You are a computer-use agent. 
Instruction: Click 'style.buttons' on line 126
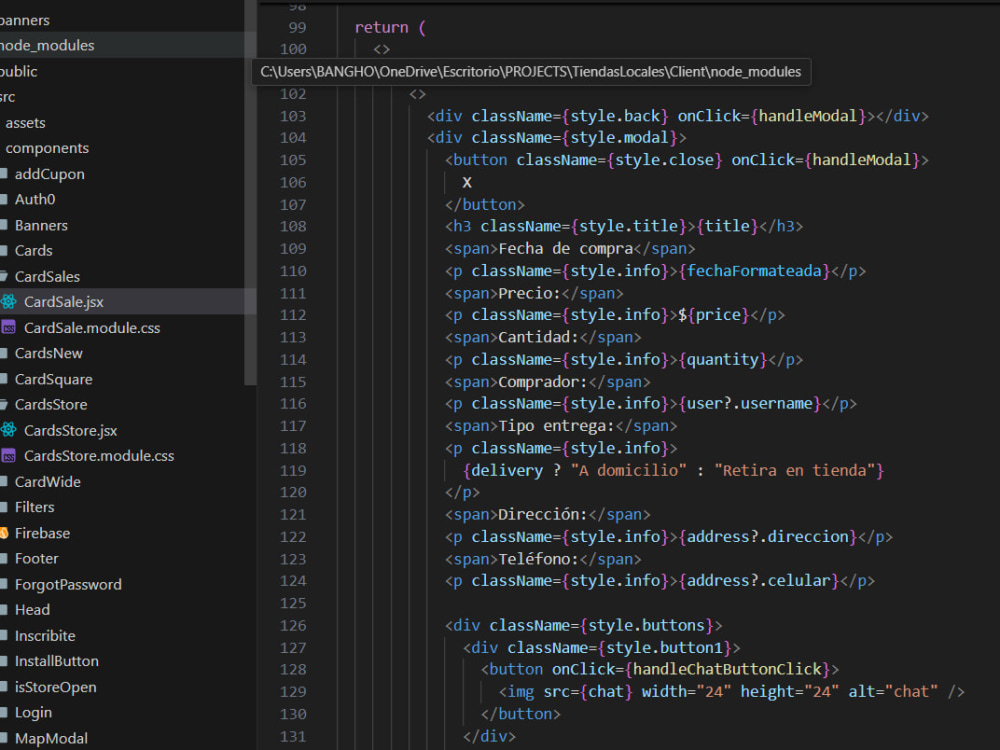[x=645, y=626]
